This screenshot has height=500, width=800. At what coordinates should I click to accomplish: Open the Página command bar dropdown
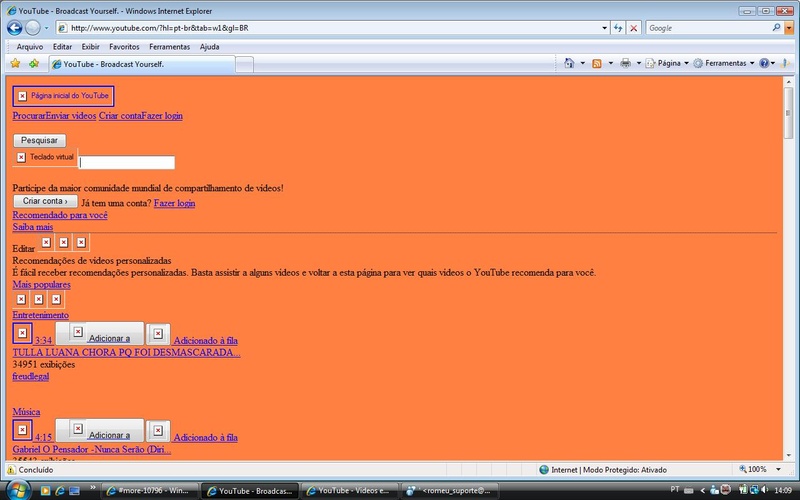(x=667, y=63)
